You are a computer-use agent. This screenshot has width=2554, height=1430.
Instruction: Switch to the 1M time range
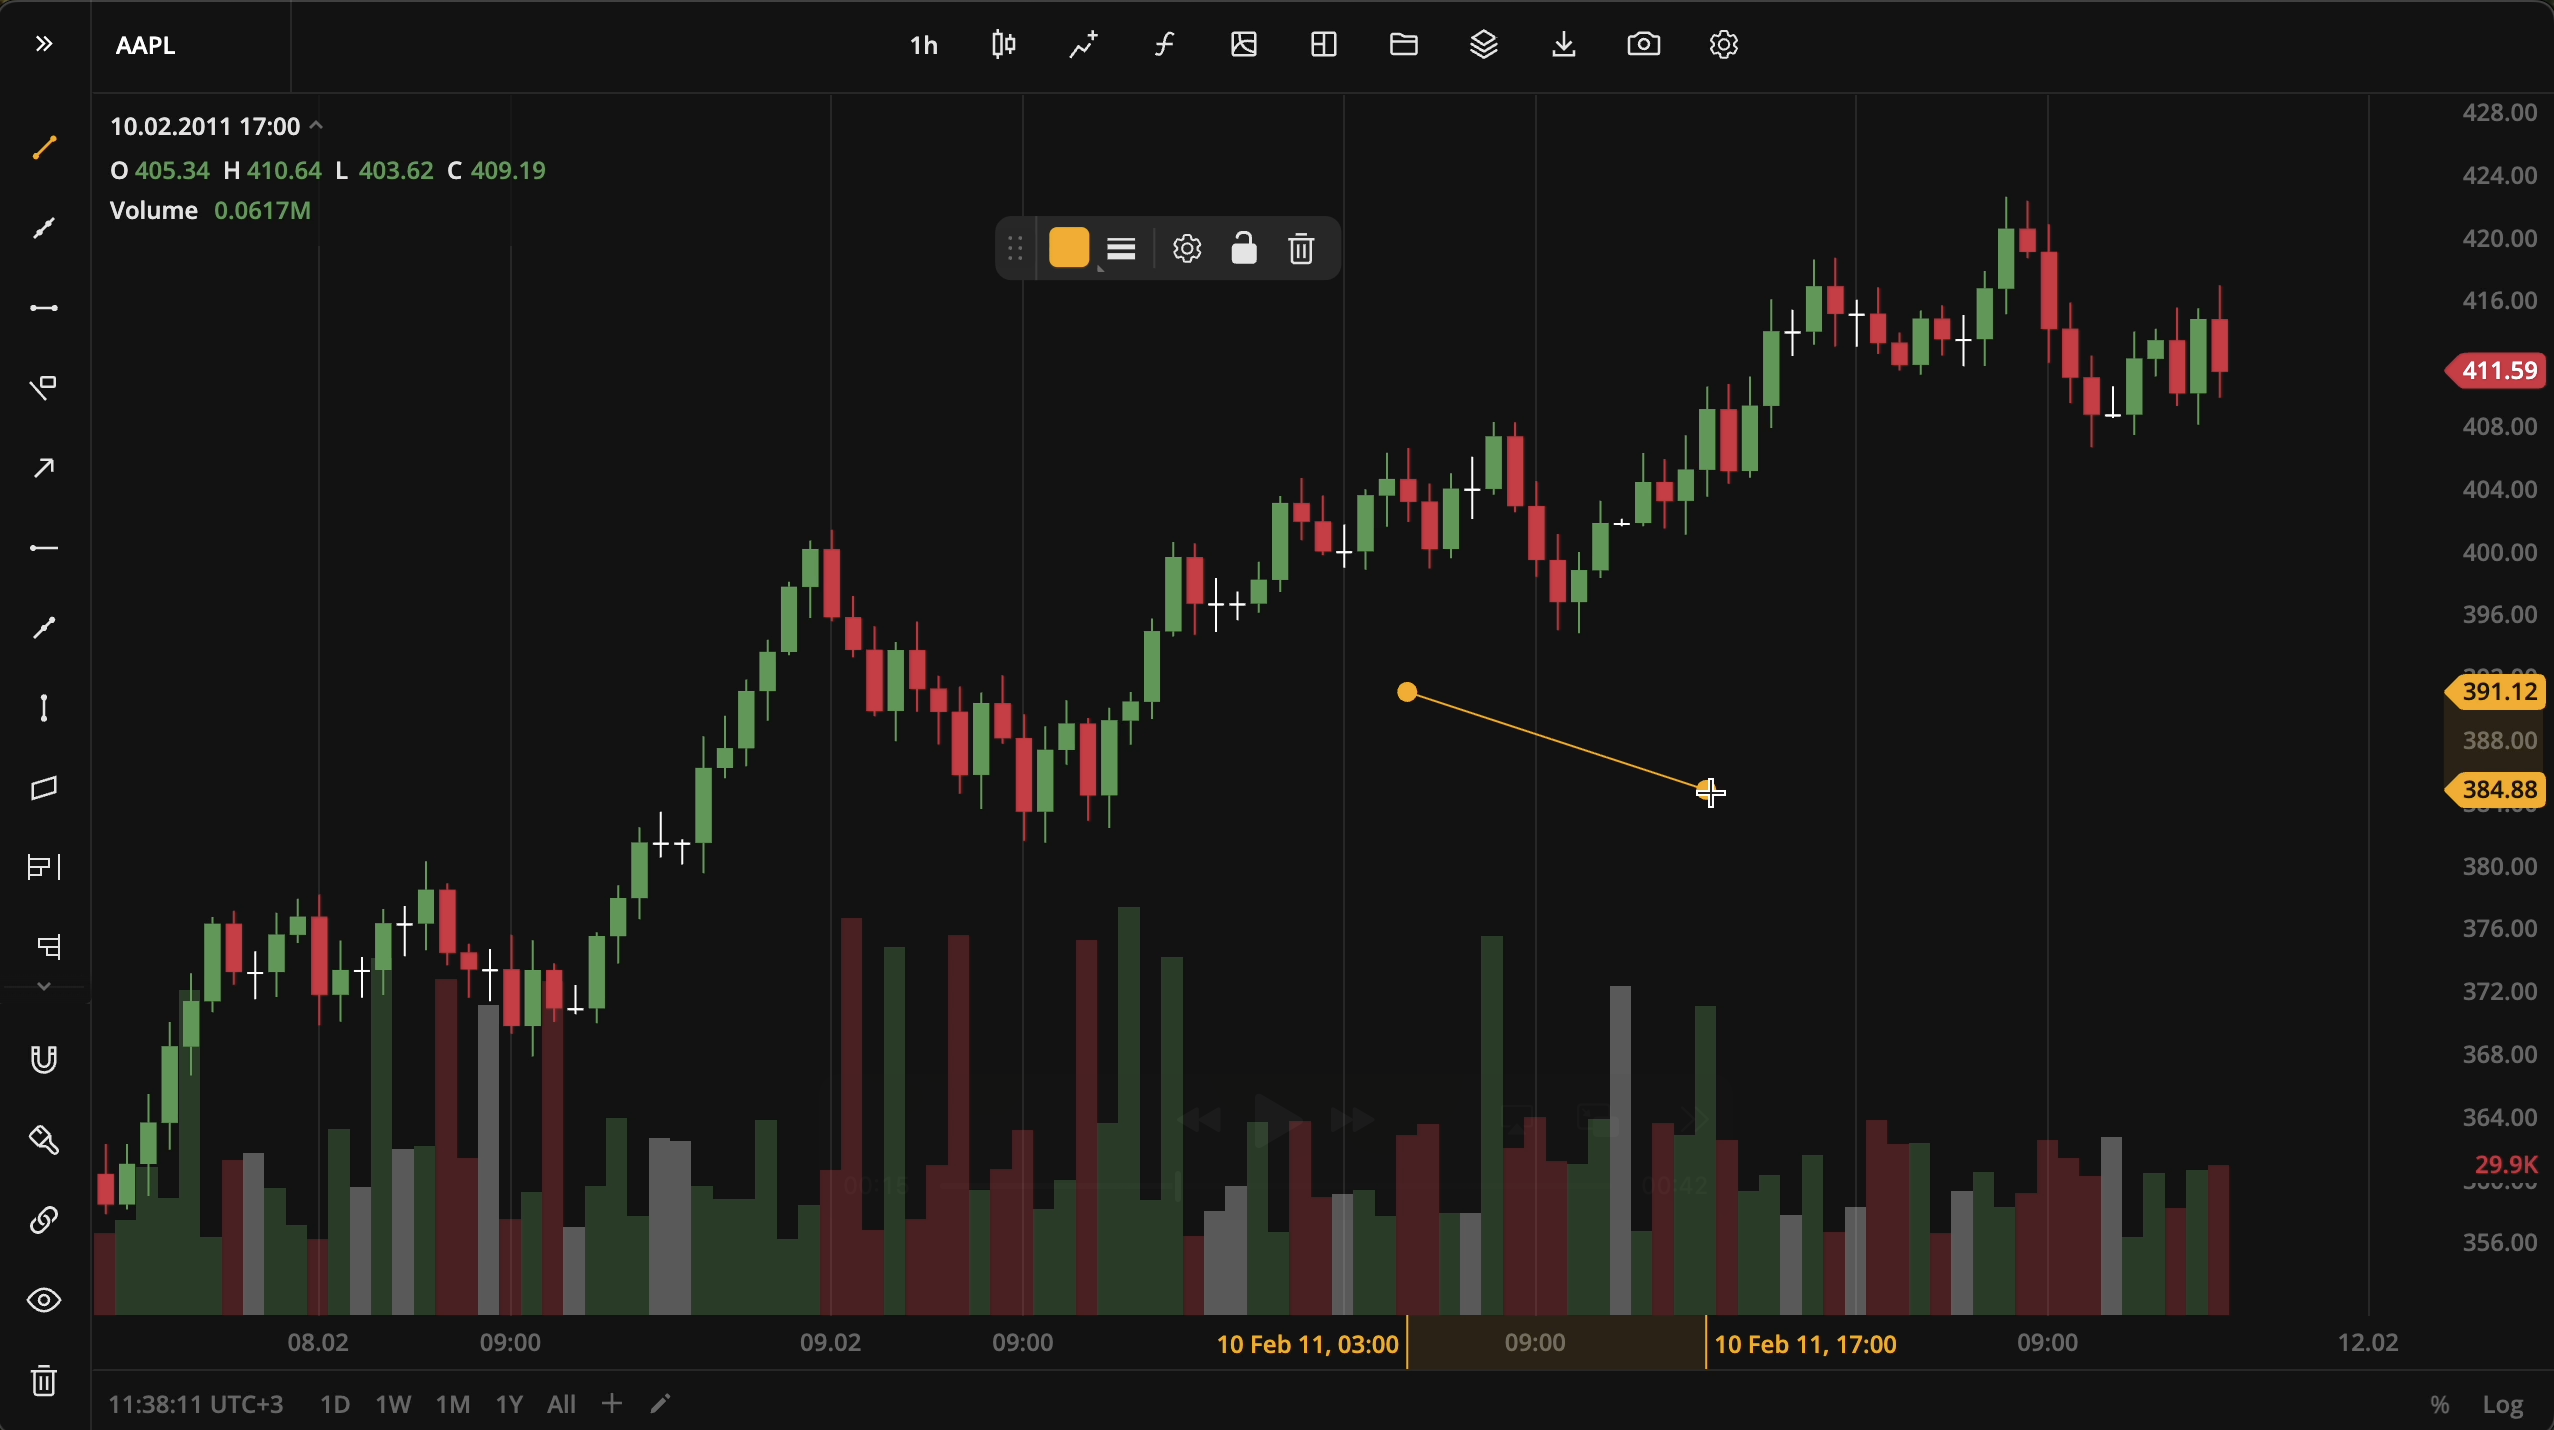tap(452, 1404)
